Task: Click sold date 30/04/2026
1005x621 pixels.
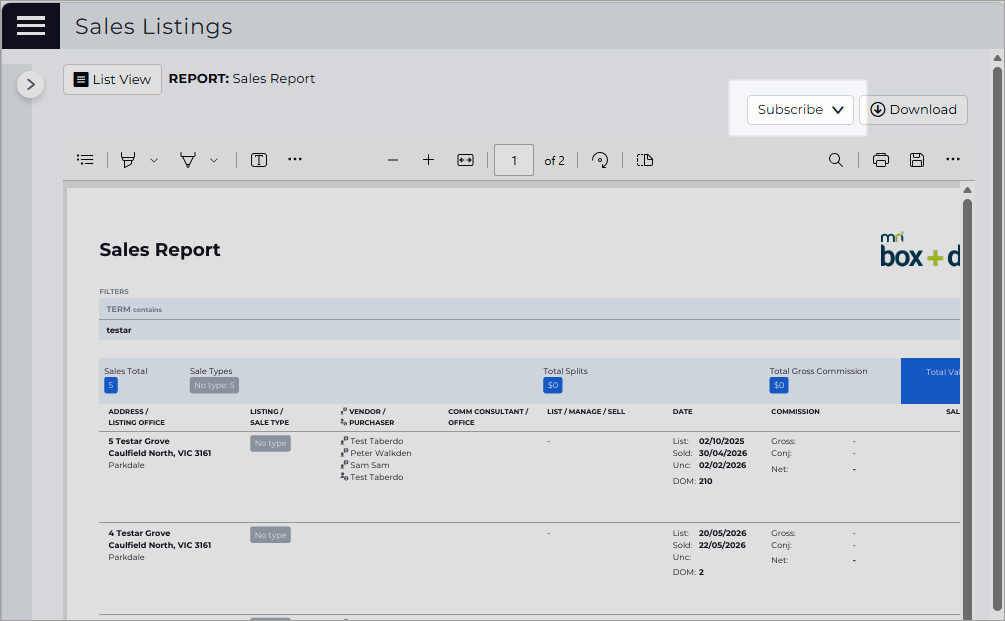Action: click(x=723, y=453)
